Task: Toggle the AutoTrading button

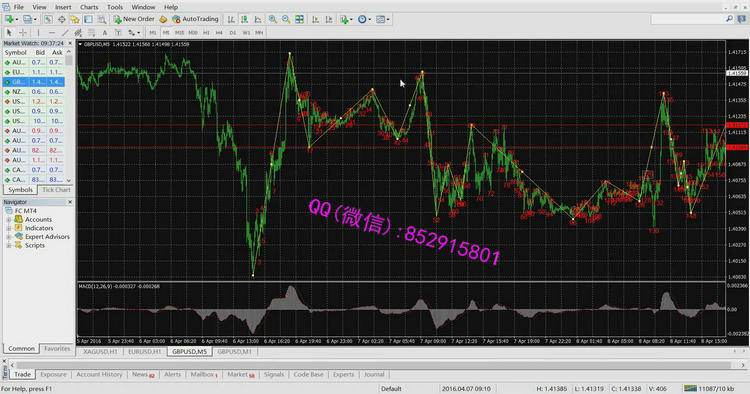Action: (195, 19)
